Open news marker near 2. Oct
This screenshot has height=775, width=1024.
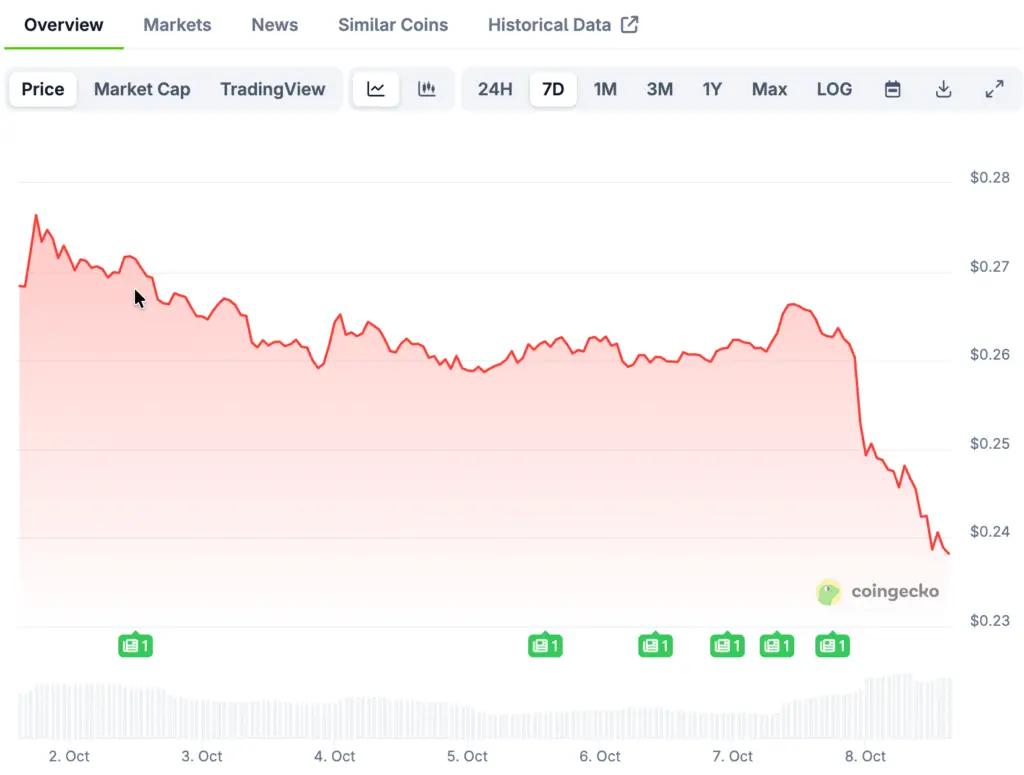pyautogui.click(x=135, y=646)
